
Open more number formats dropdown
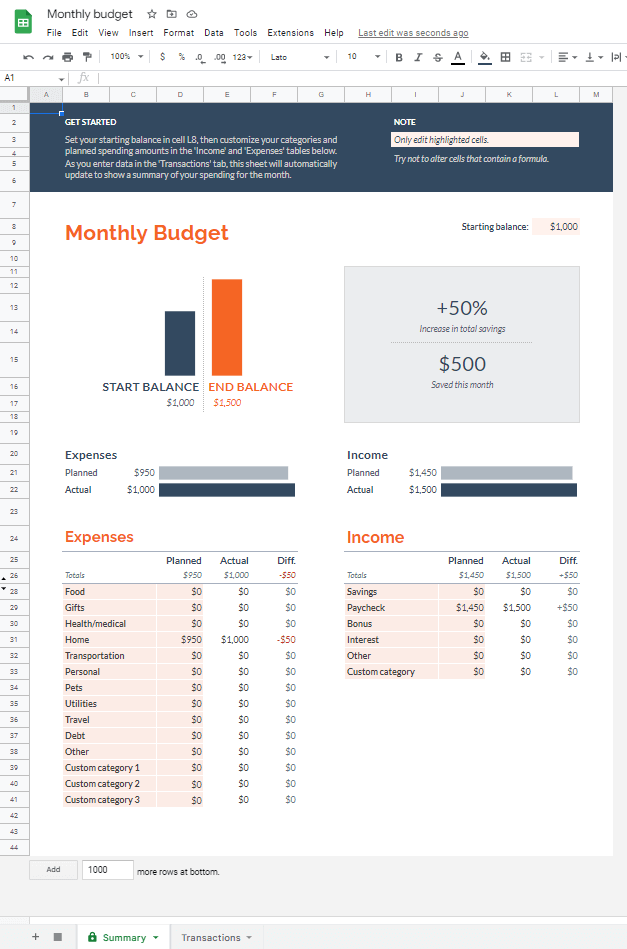point(242,57)
